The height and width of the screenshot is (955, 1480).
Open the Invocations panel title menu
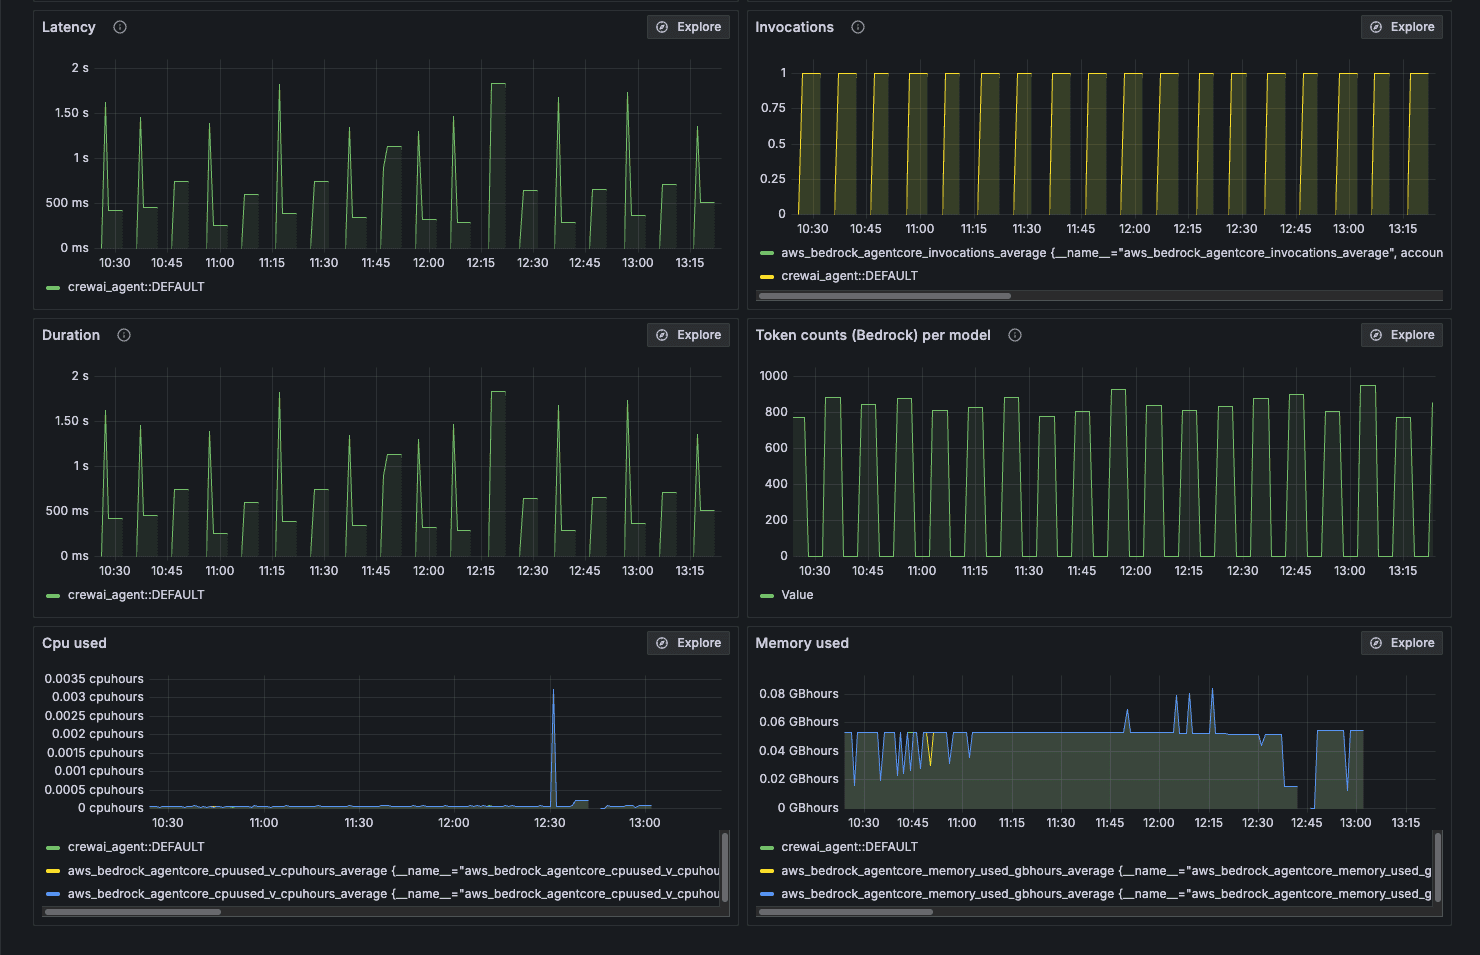tap(794, 27)
